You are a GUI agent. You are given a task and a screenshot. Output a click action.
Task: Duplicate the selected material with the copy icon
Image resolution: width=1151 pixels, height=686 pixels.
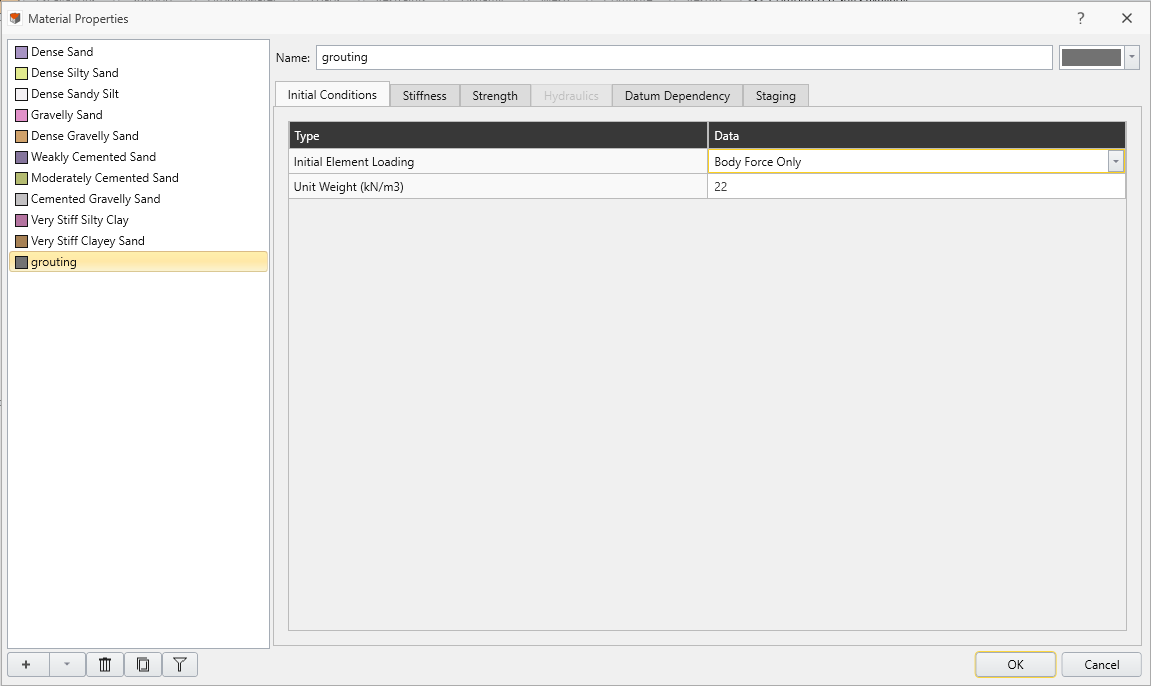142,664
